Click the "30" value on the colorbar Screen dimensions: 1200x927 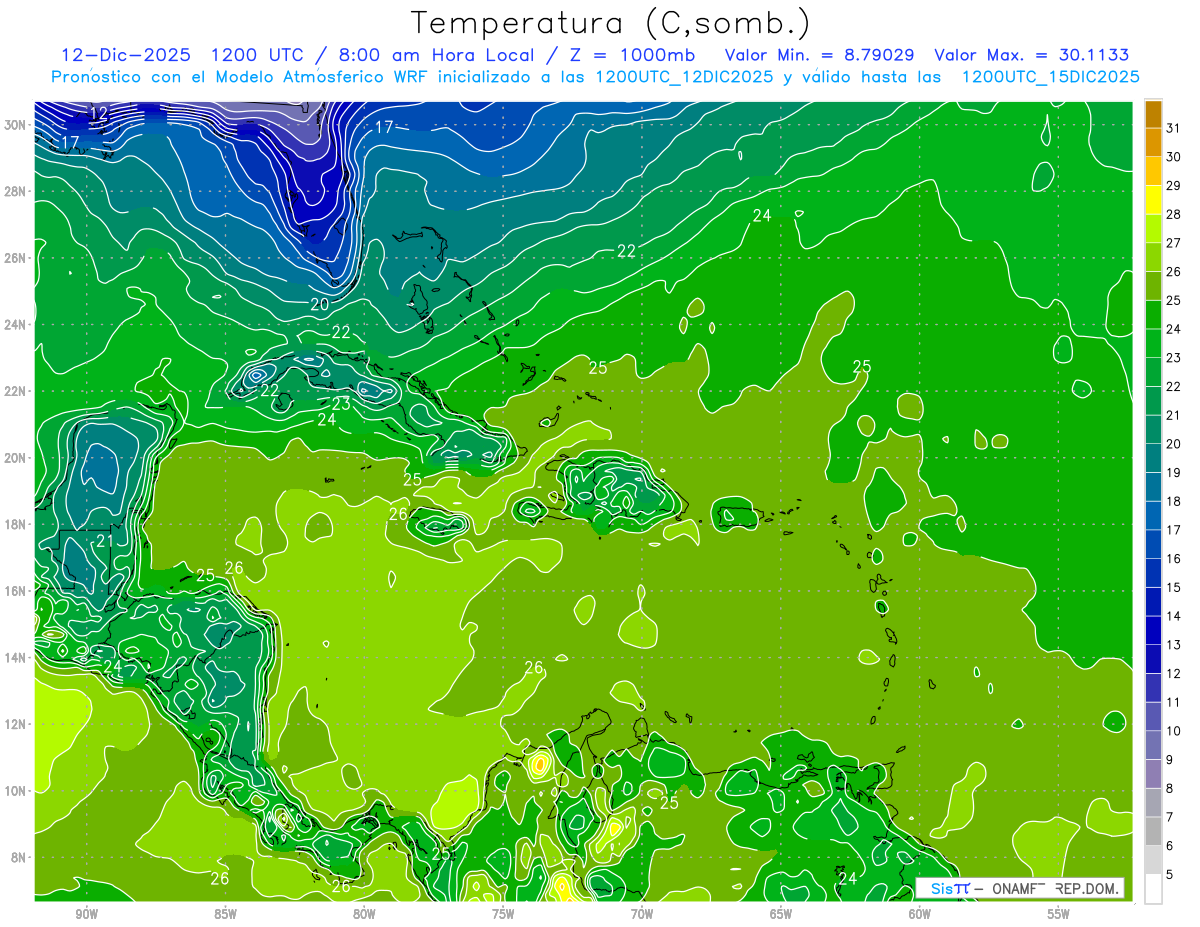click(x=1174, y=157)
